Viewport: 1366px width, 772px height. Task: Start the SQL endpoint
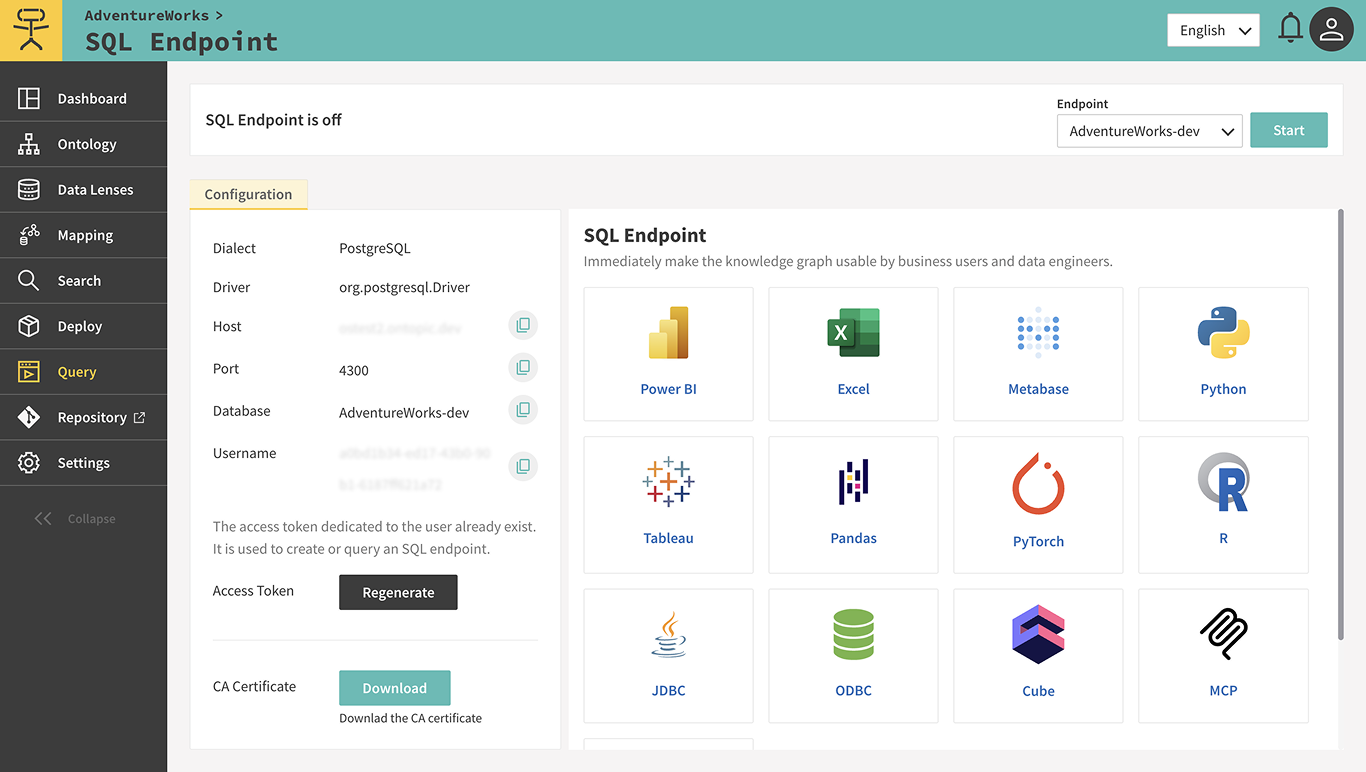pos(1289,130)
